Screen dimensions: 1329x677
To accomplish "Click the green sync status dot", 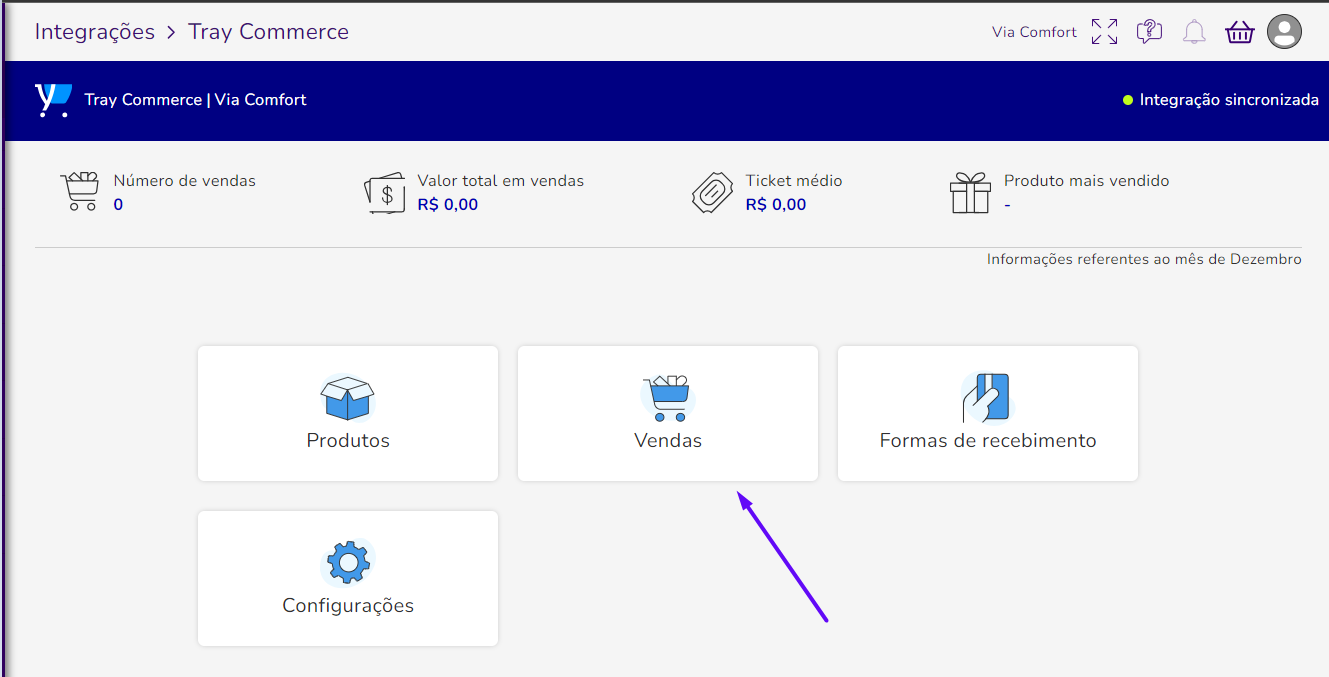I will coord(1128,100).
